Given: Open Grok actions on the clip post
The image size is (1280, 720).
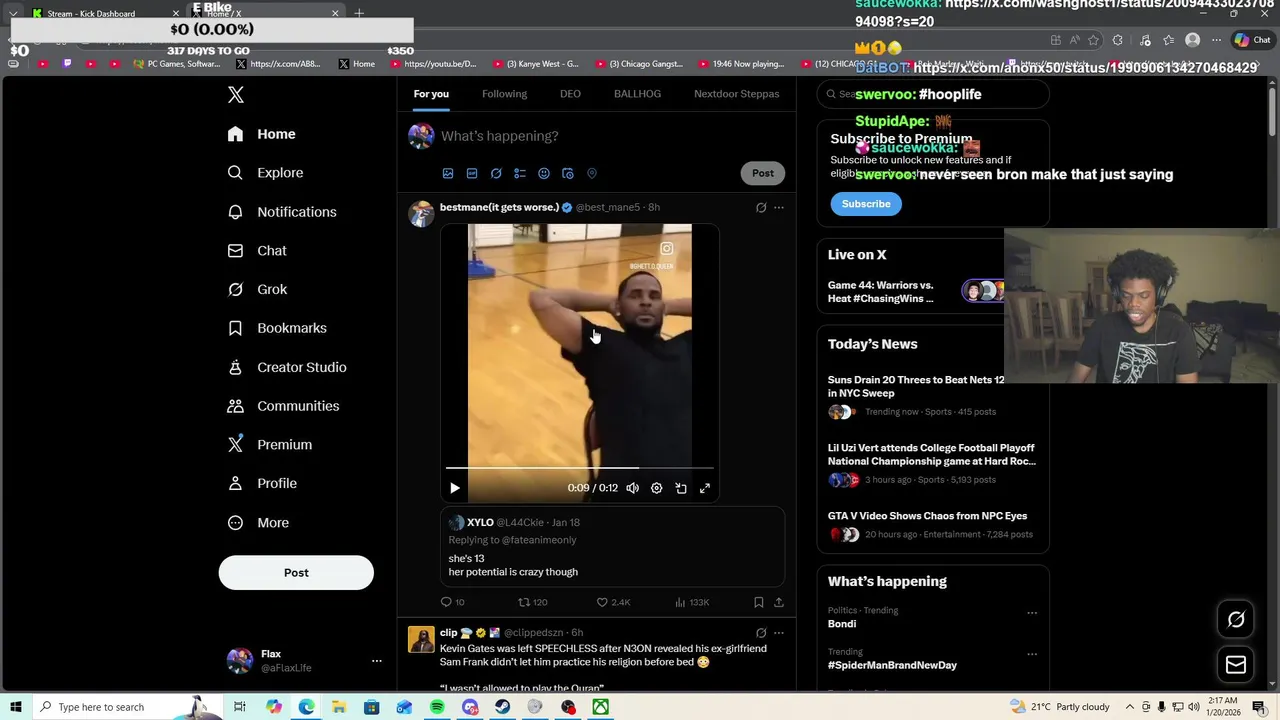Looking at the screenshot, I should point(761,633).
